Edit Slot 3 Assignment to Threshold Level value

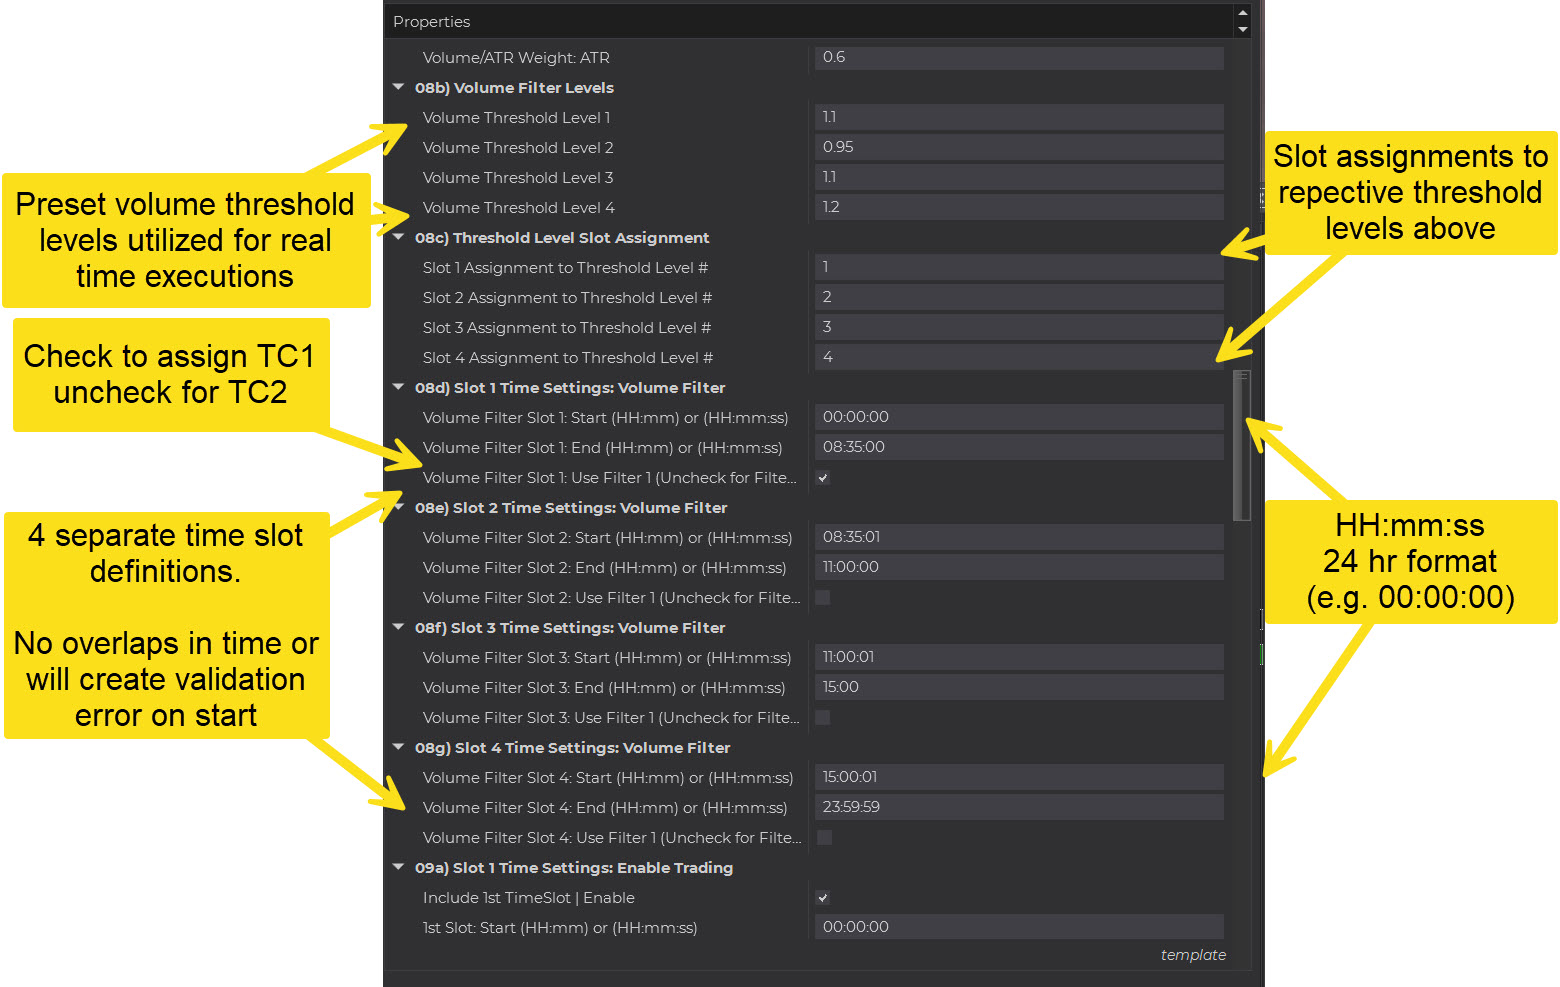[x=1018, y=328]
